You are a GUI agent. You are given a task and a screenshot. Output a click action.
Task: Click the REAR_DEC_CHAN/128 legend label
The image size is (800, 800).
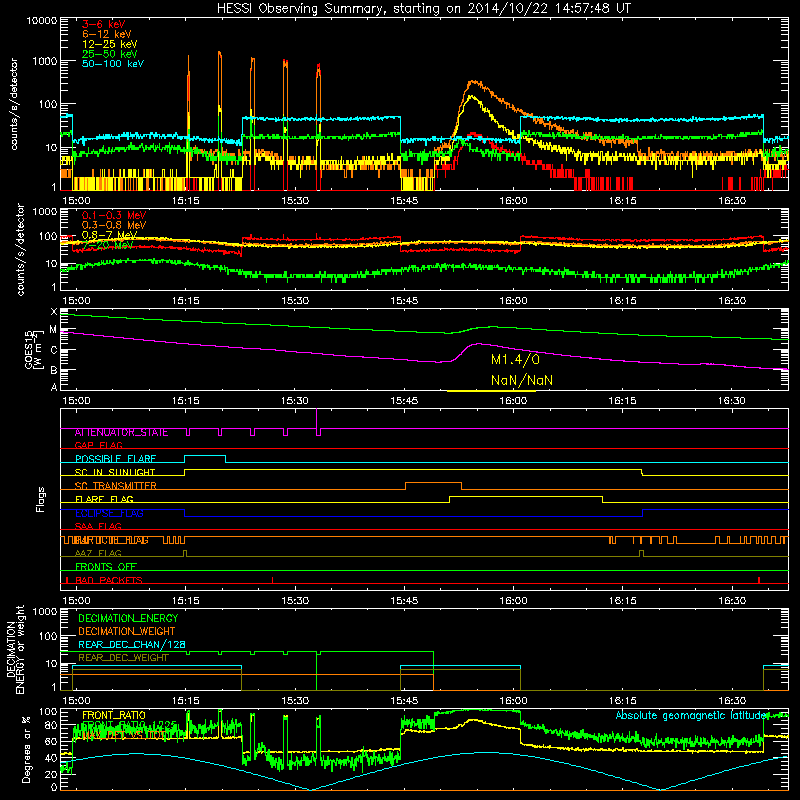(132, 644)
